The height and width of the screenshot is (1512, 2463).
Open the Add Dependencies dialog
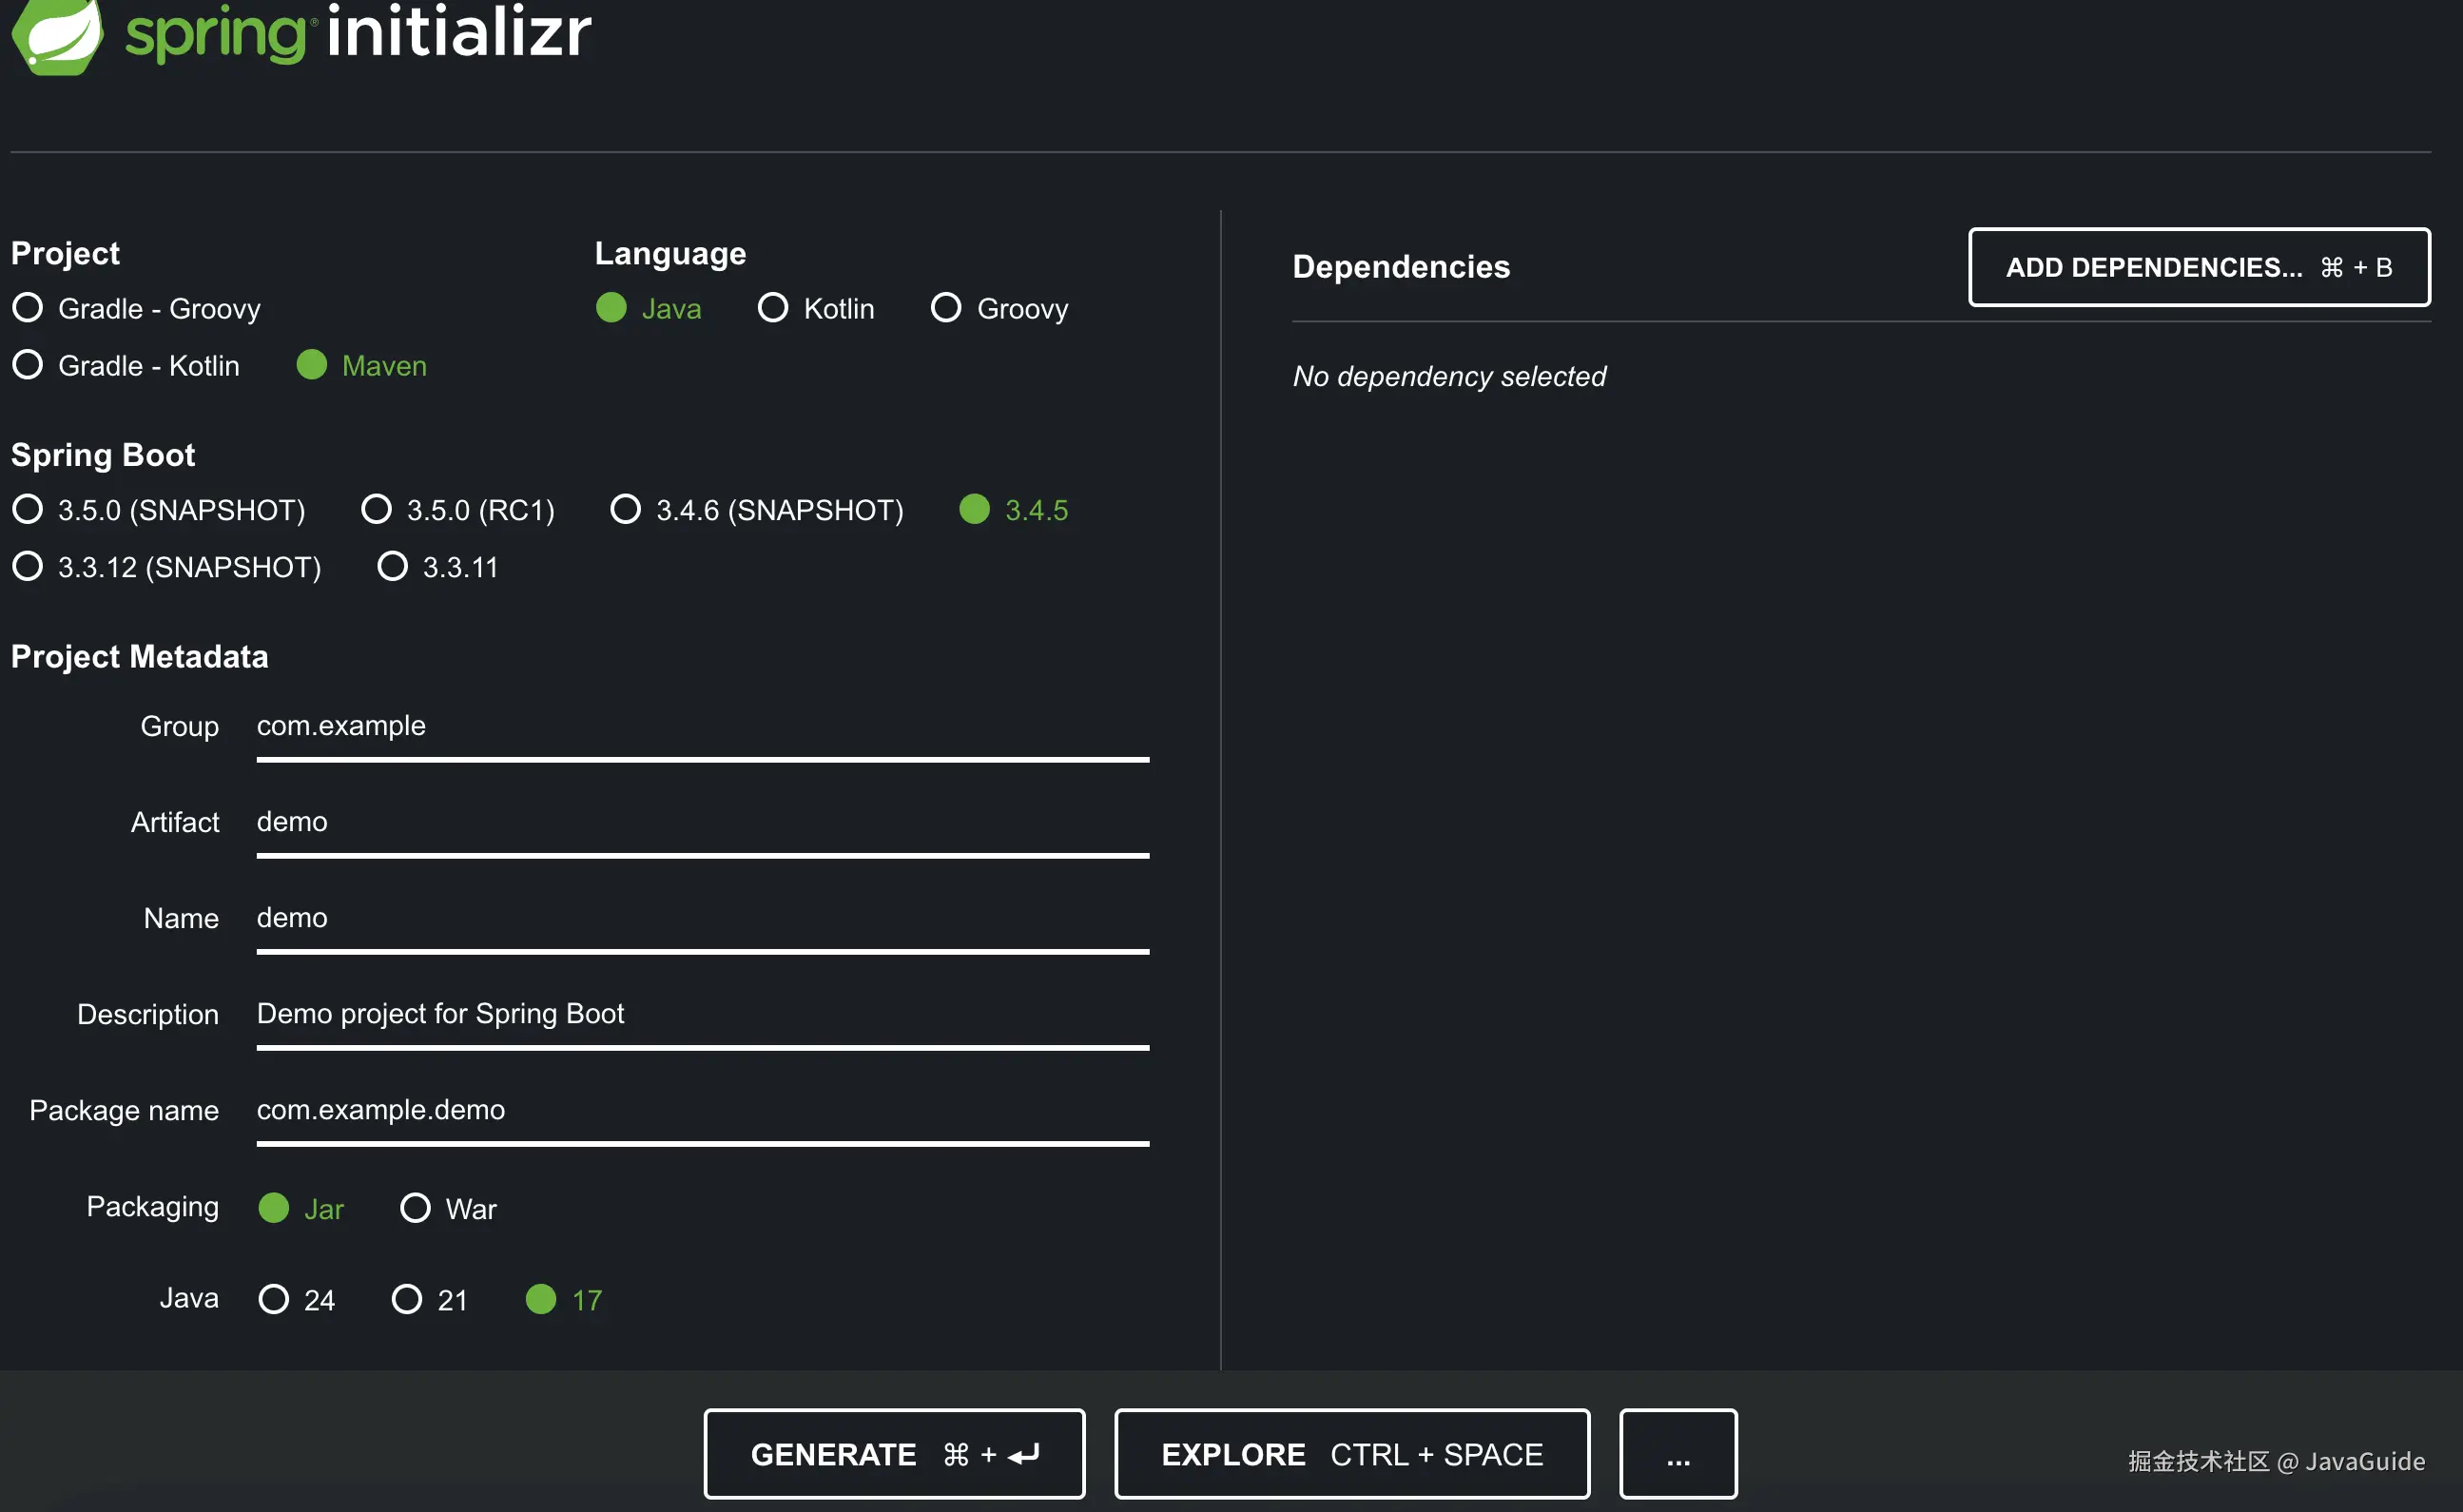pyautogui.click(x=2198, y=267)
